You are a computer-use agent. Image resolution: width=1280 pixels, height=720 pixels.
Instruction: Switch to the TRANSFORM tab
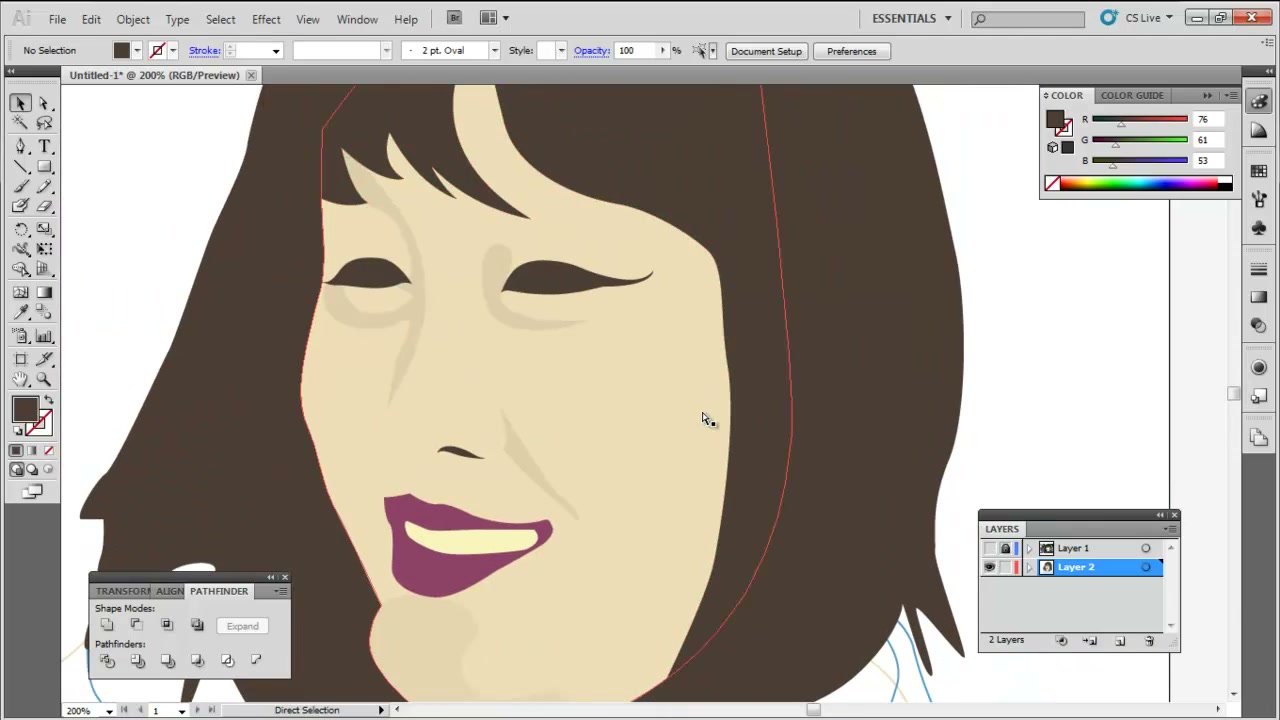pyautogui.click(x=122, y=591)
